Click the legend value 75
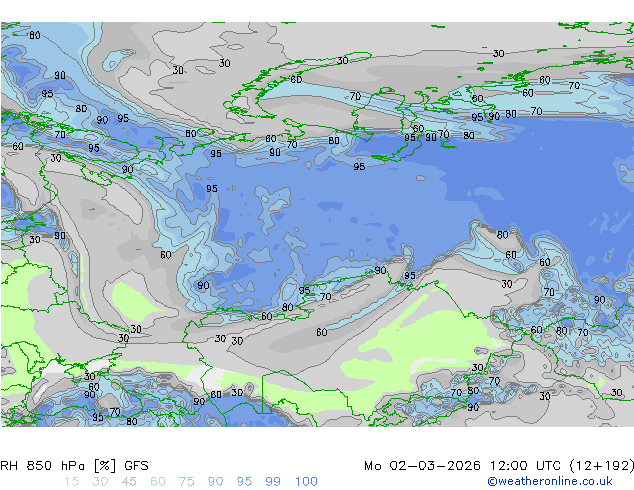 coord(186,482)
